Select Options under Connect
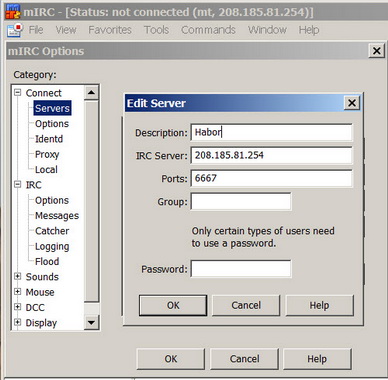Screen dimensions: 388x380 [x=52, y=124]
